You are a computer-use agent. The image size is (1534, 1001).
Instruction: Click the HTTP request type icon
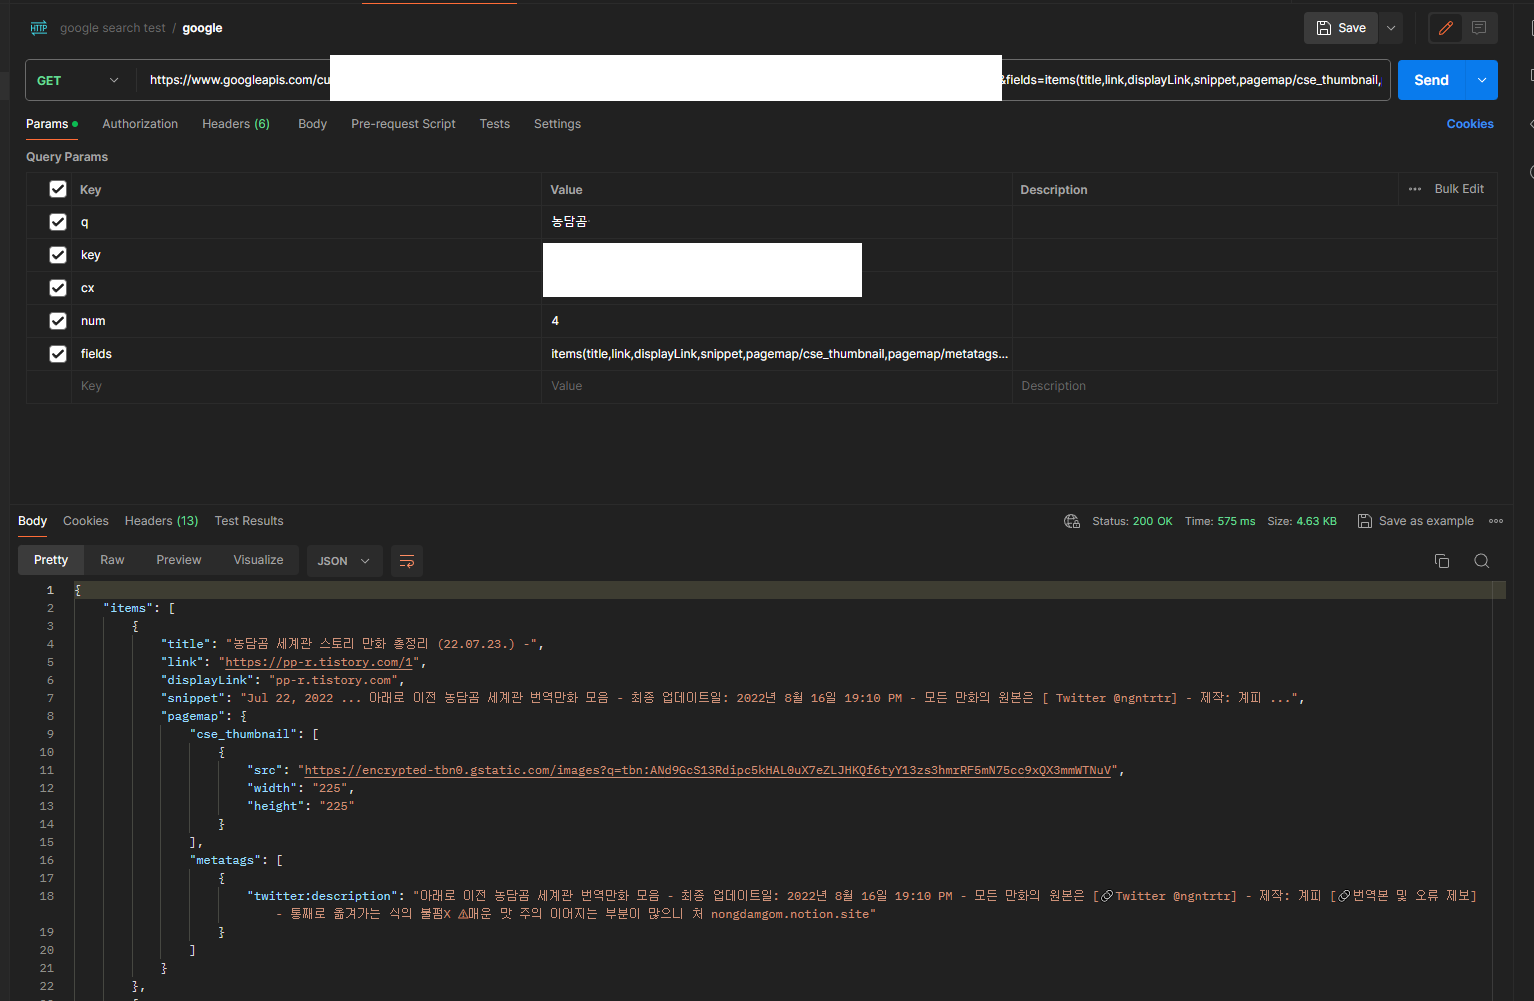(39, 28)
